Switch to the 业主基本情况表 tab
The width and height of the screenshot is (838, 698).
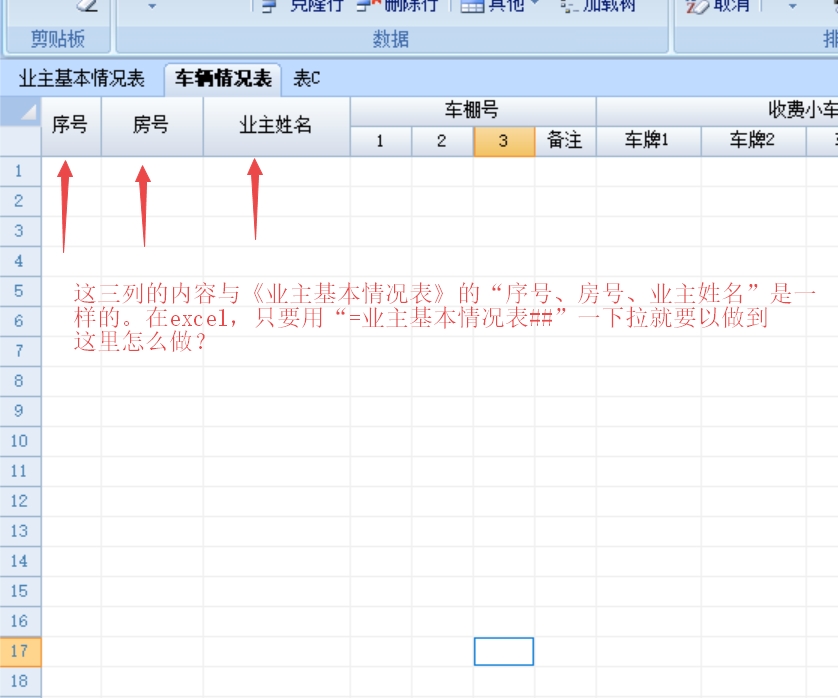(x=82, y=78)
